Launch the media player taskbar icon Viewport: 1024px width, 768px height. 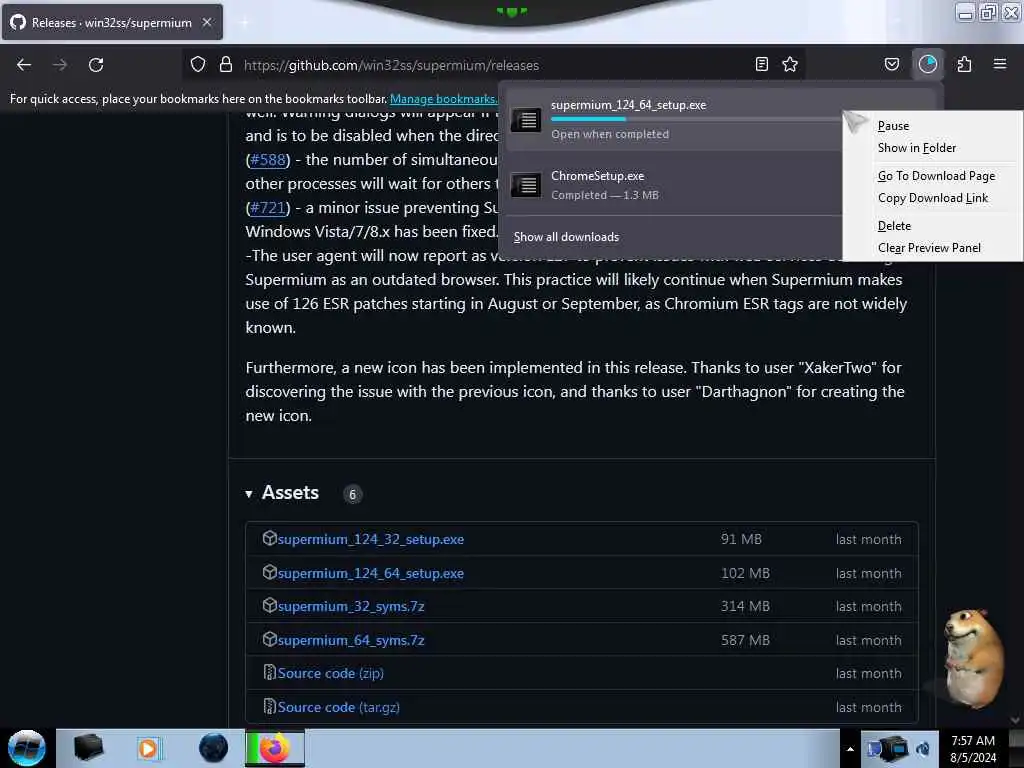coord(149,748)
